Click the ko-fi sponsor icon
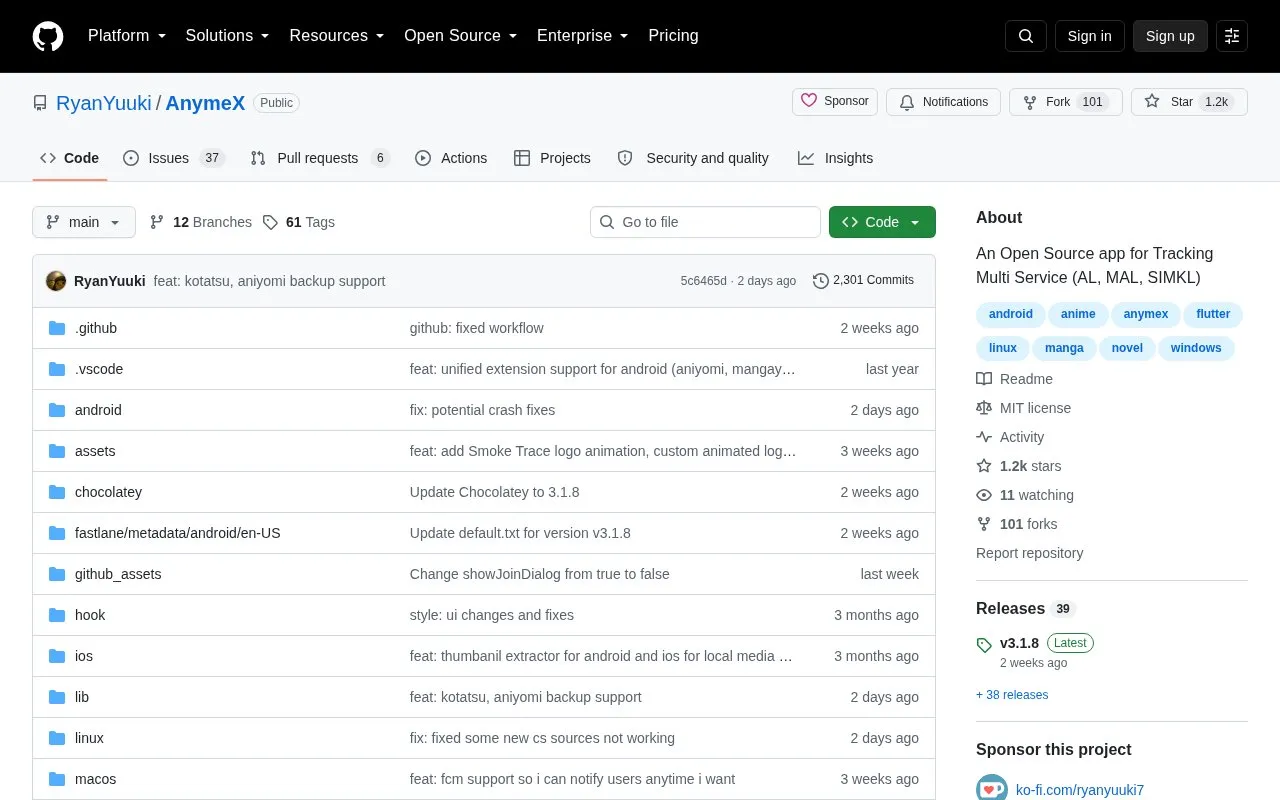The width and height of the screenshot is (1280, 800). [x=992, y=789]
